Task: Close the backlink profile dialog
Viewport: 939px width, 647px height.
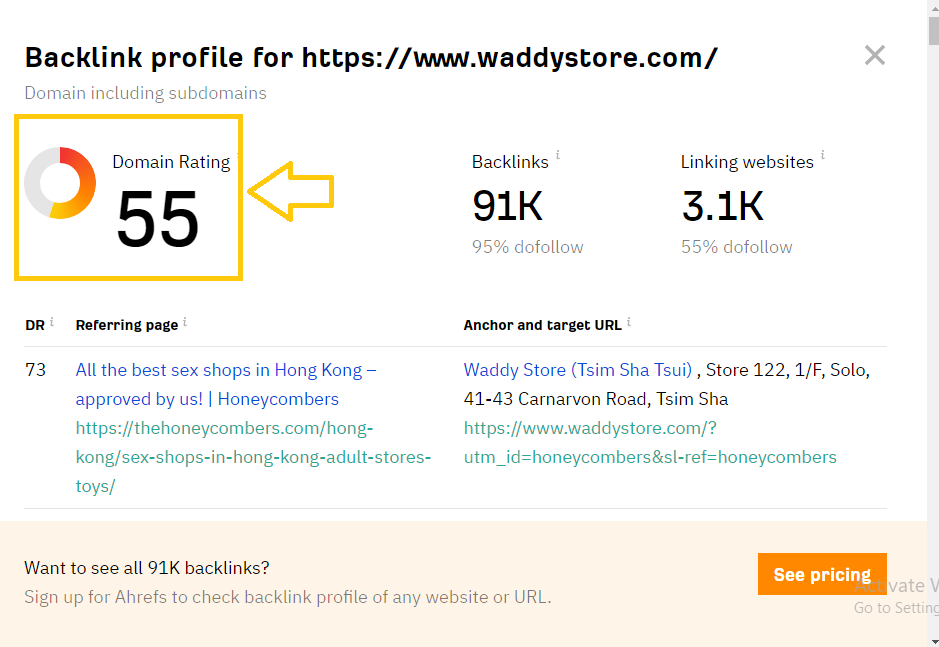Action: 874,56
